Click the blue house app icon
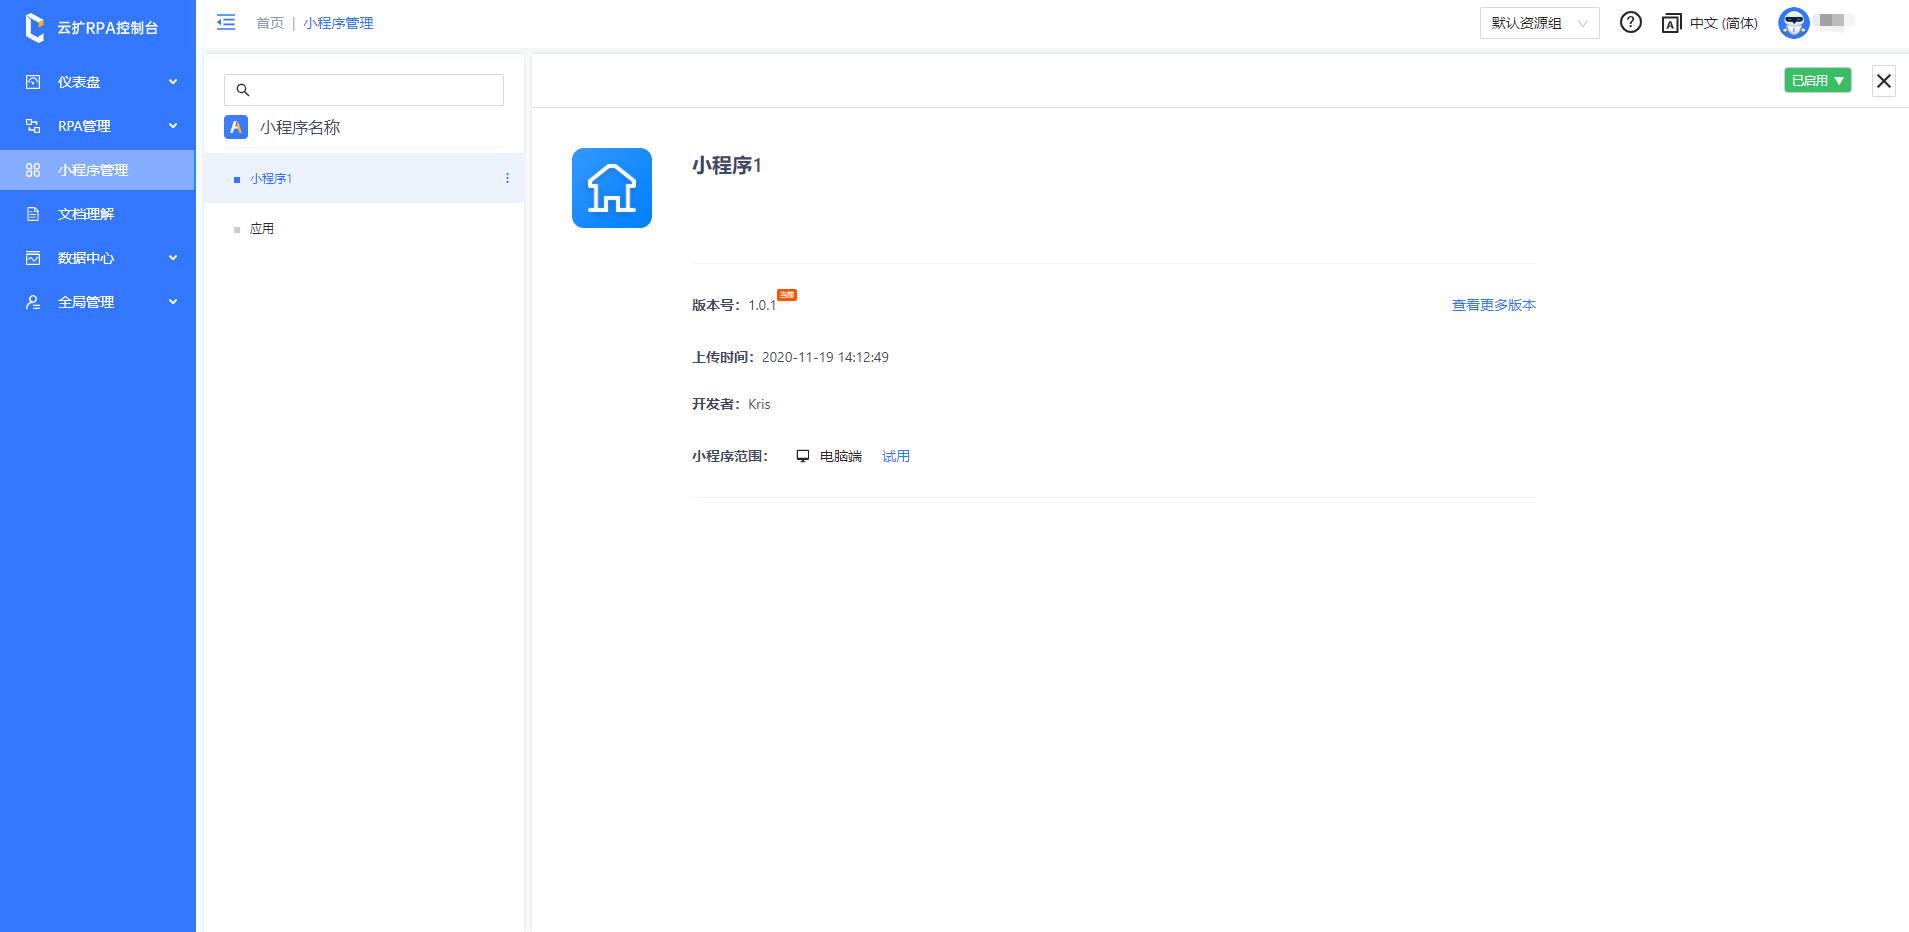 point(612,188)
